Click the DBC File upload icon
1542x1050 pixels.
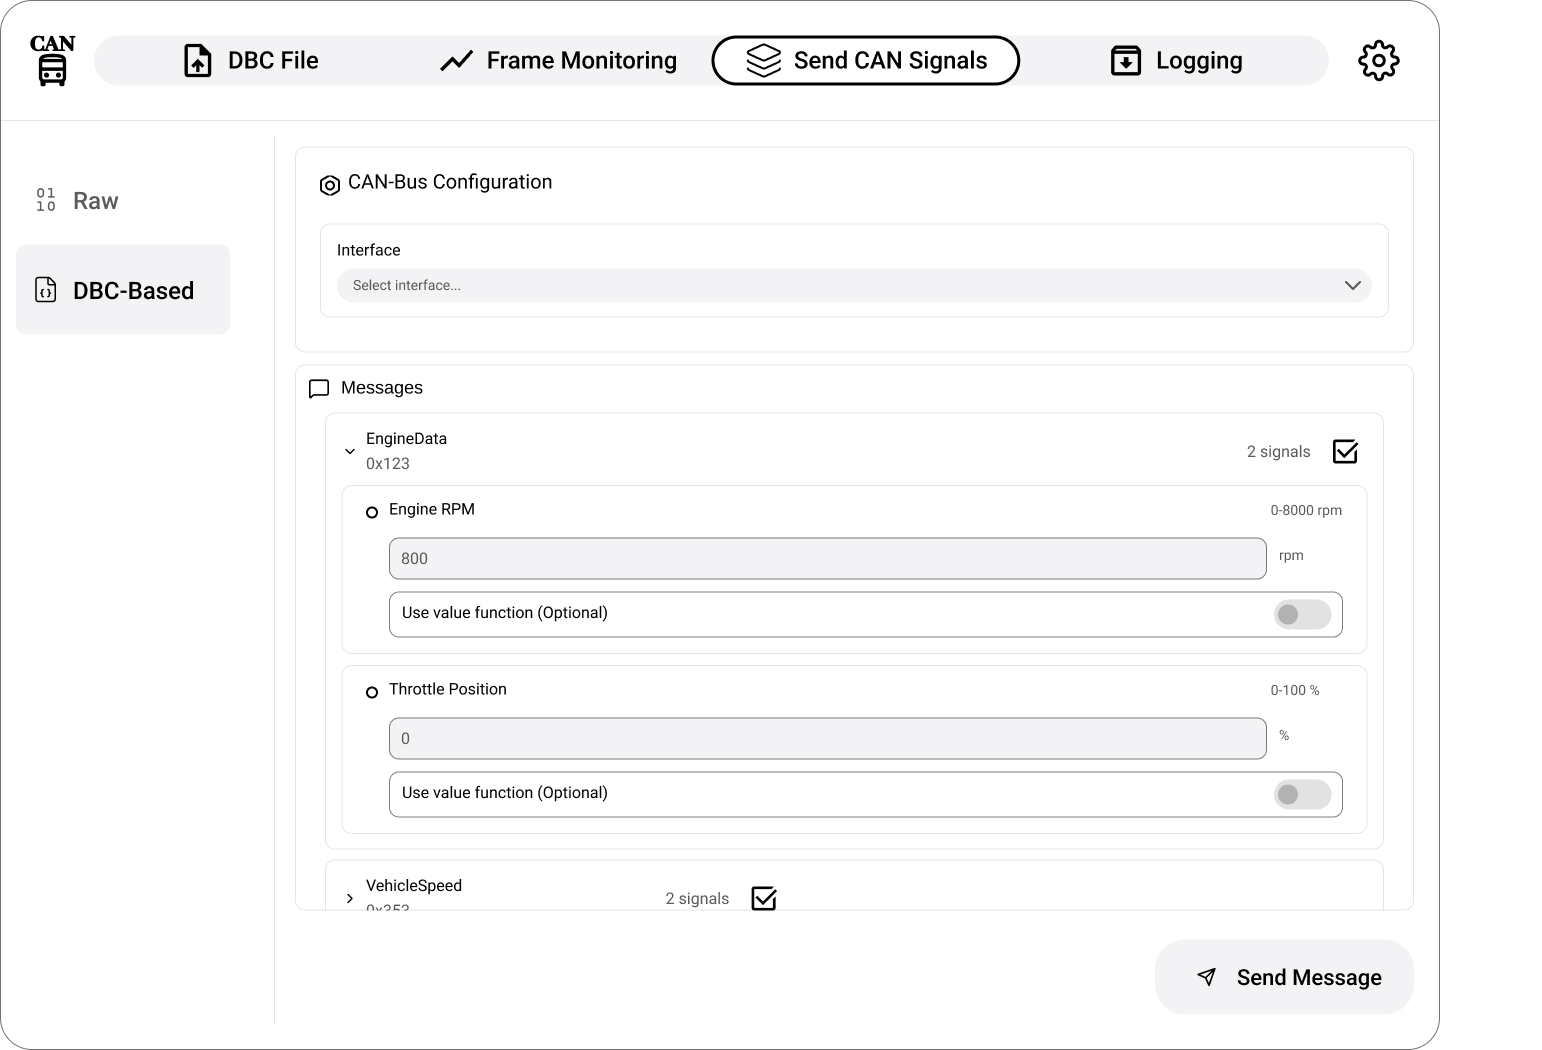pos(198,61)
